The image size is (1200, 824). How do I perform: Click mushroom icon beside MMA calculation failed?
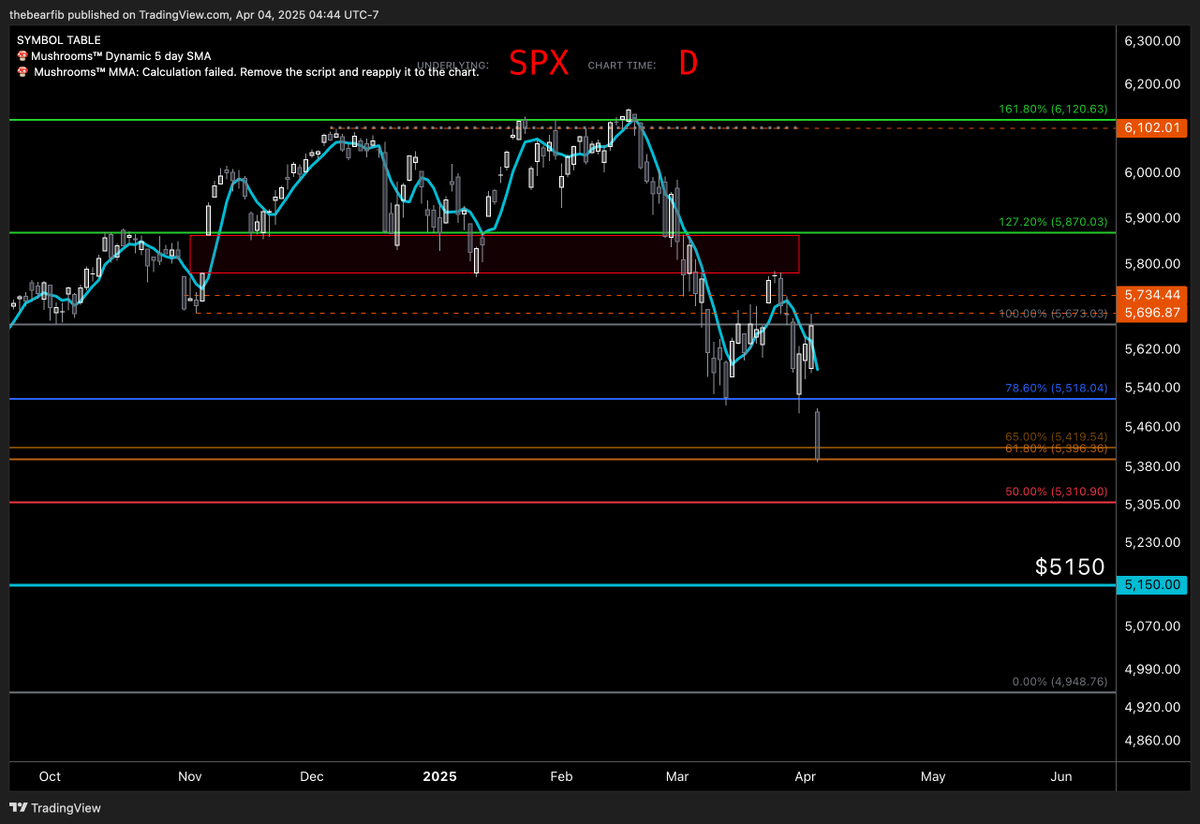click(22, 72)
